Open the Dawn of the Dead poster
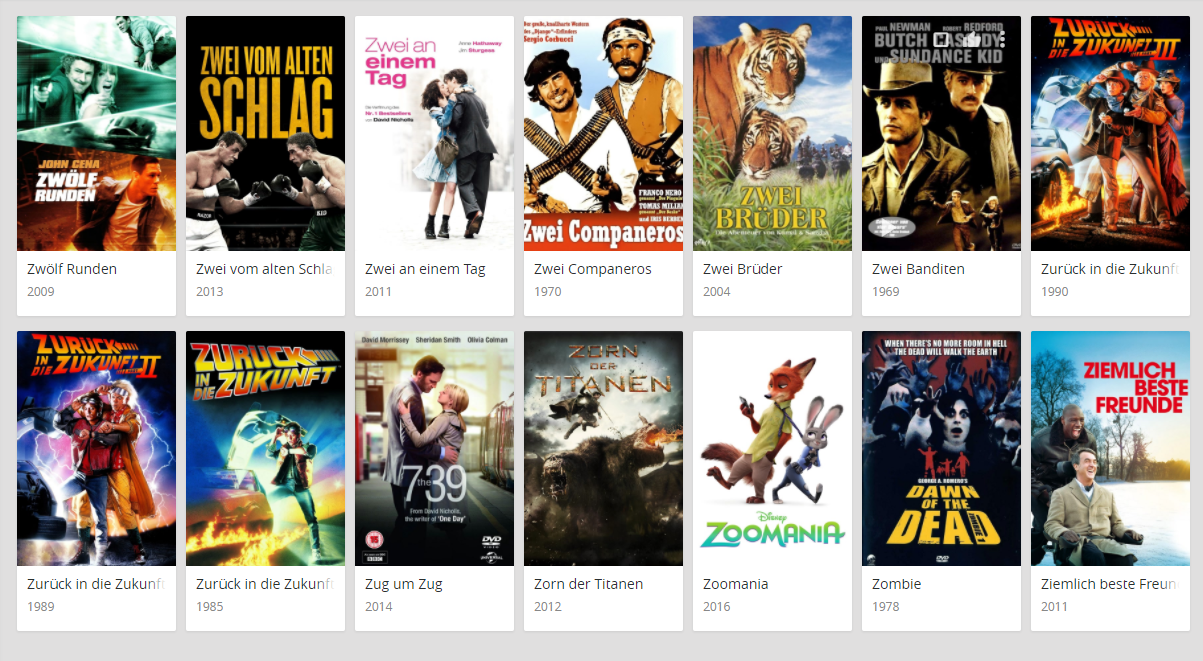The height and width of the screenshot is (661, 1203). coord(941,448)
